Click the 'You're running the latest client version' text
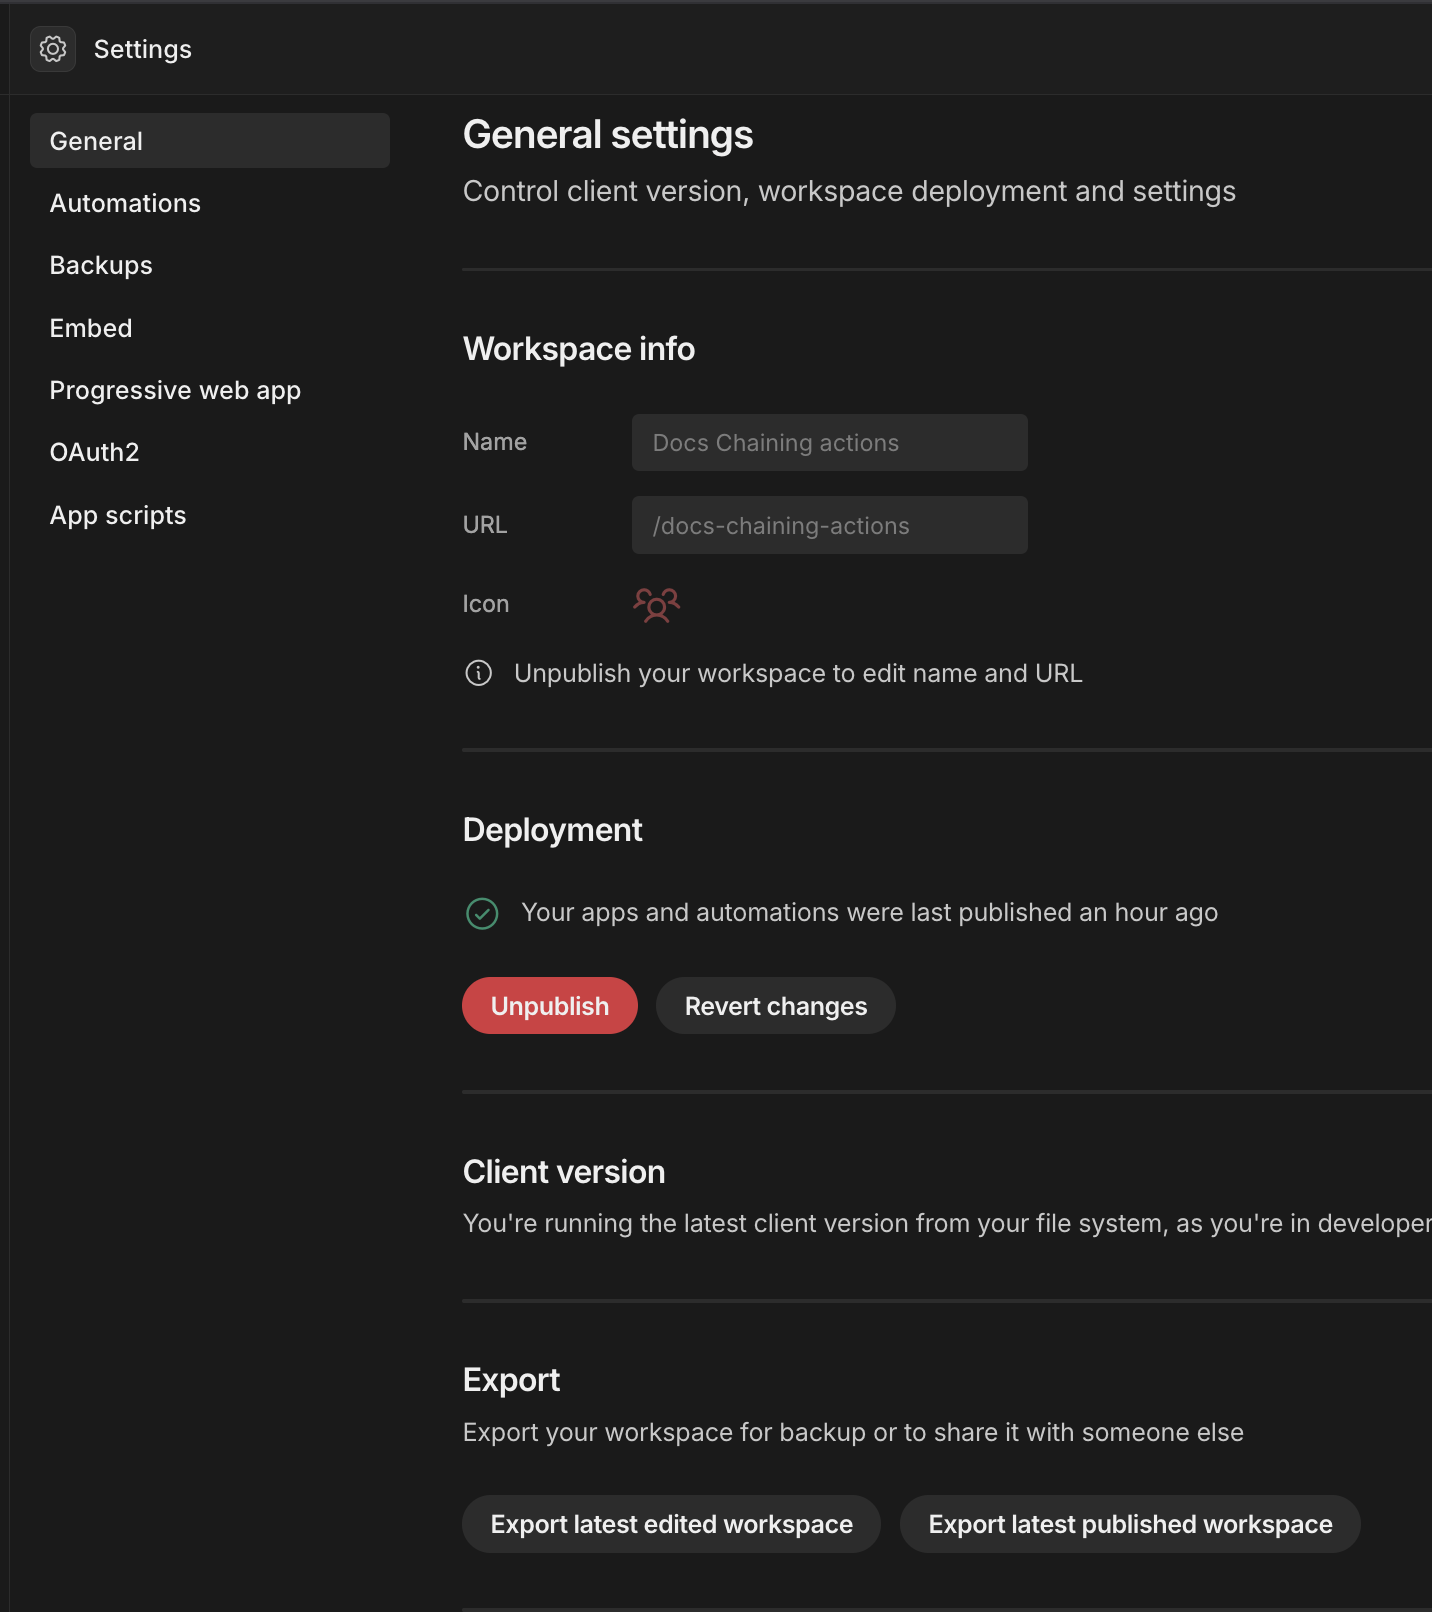Image resolution: width=1432 pixels, height=1612 pixels. (947, 1223)
